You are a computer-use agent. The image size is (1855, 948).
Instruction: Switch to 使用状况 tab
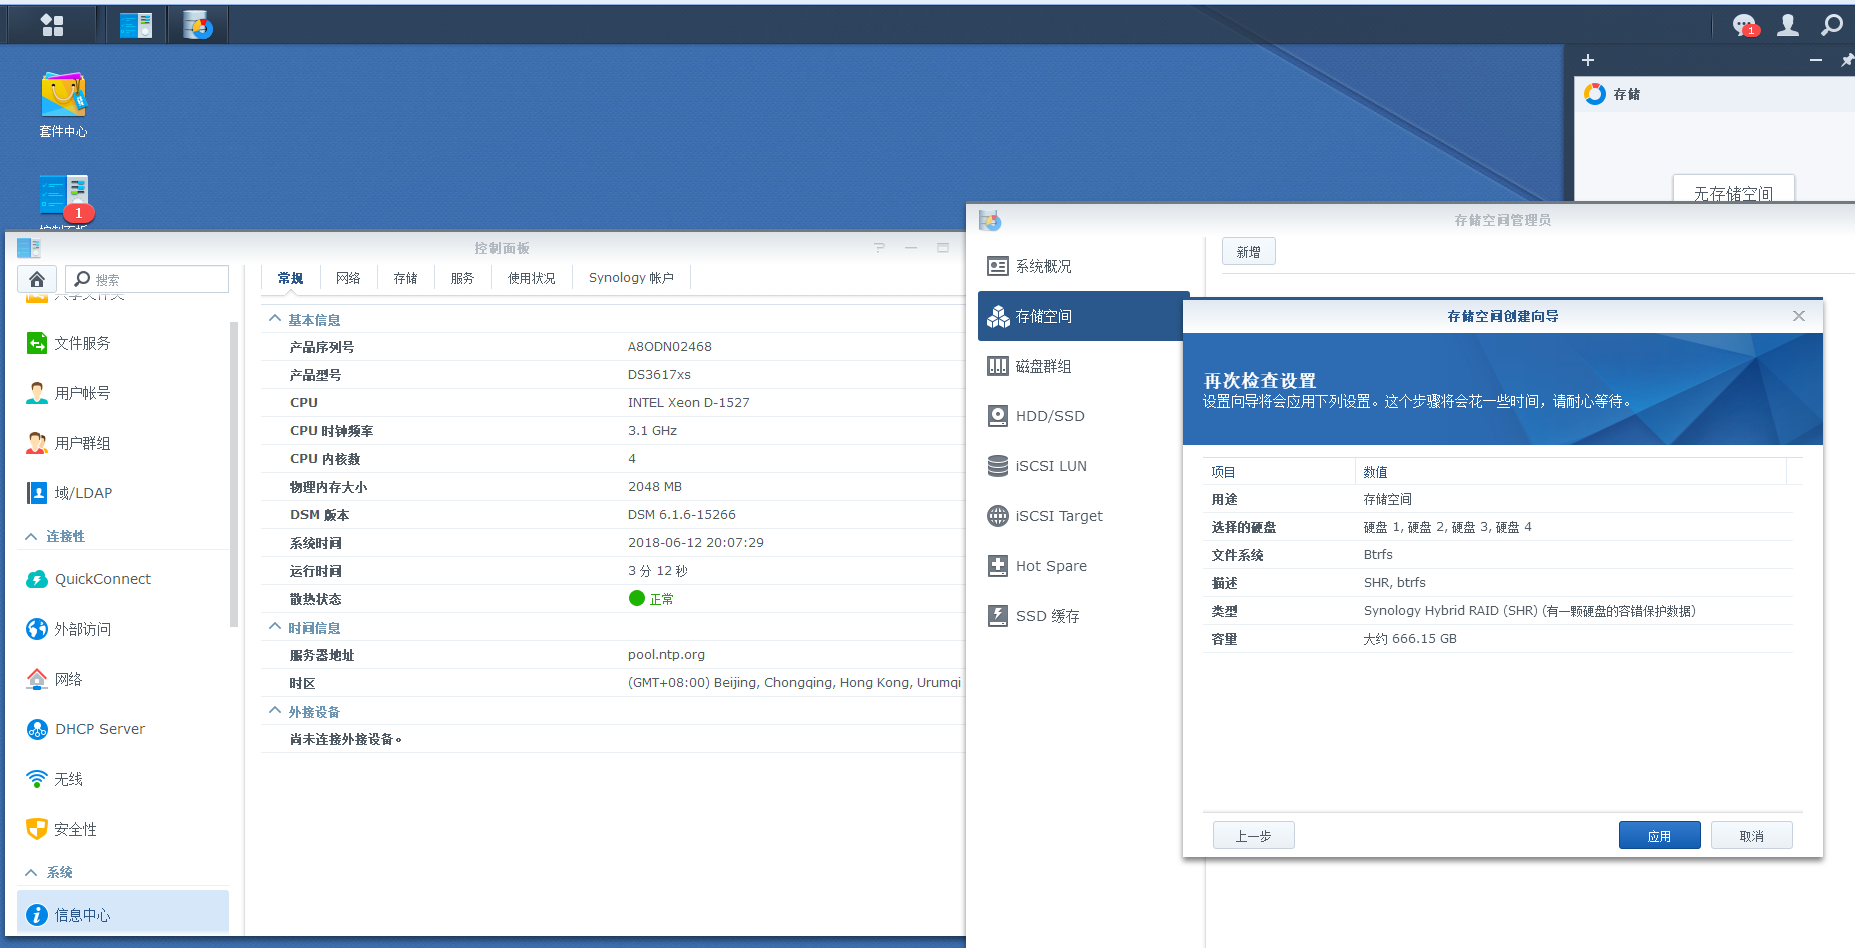531,278
